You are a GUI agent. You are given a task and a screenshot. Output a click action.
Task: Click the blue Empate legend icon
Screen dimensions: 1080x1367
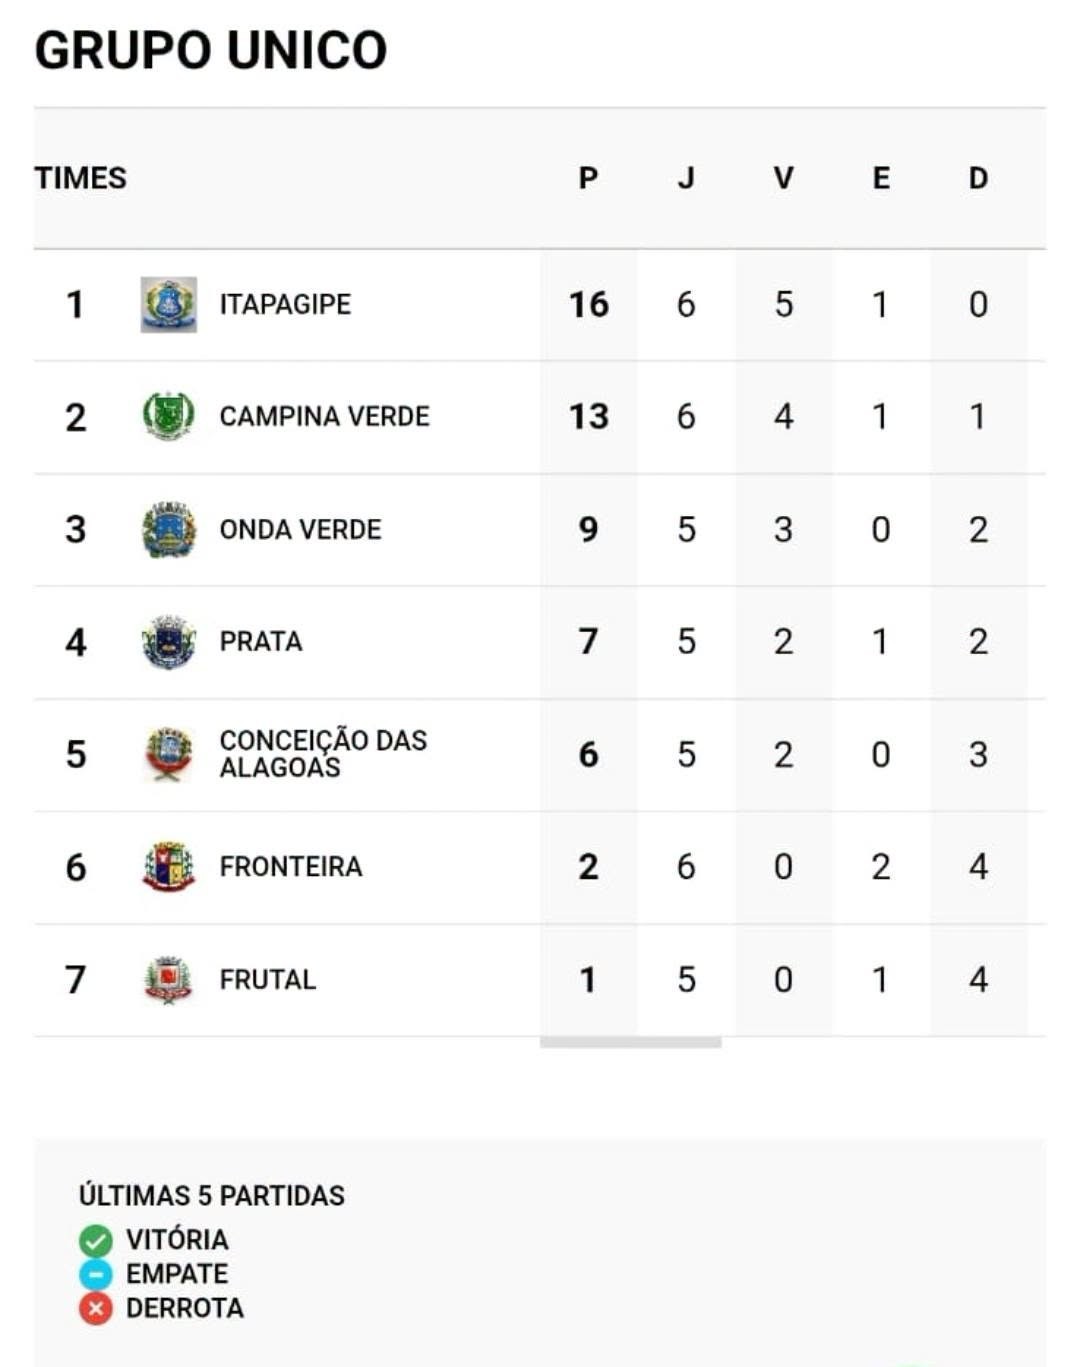click(x=96, y=1275)
